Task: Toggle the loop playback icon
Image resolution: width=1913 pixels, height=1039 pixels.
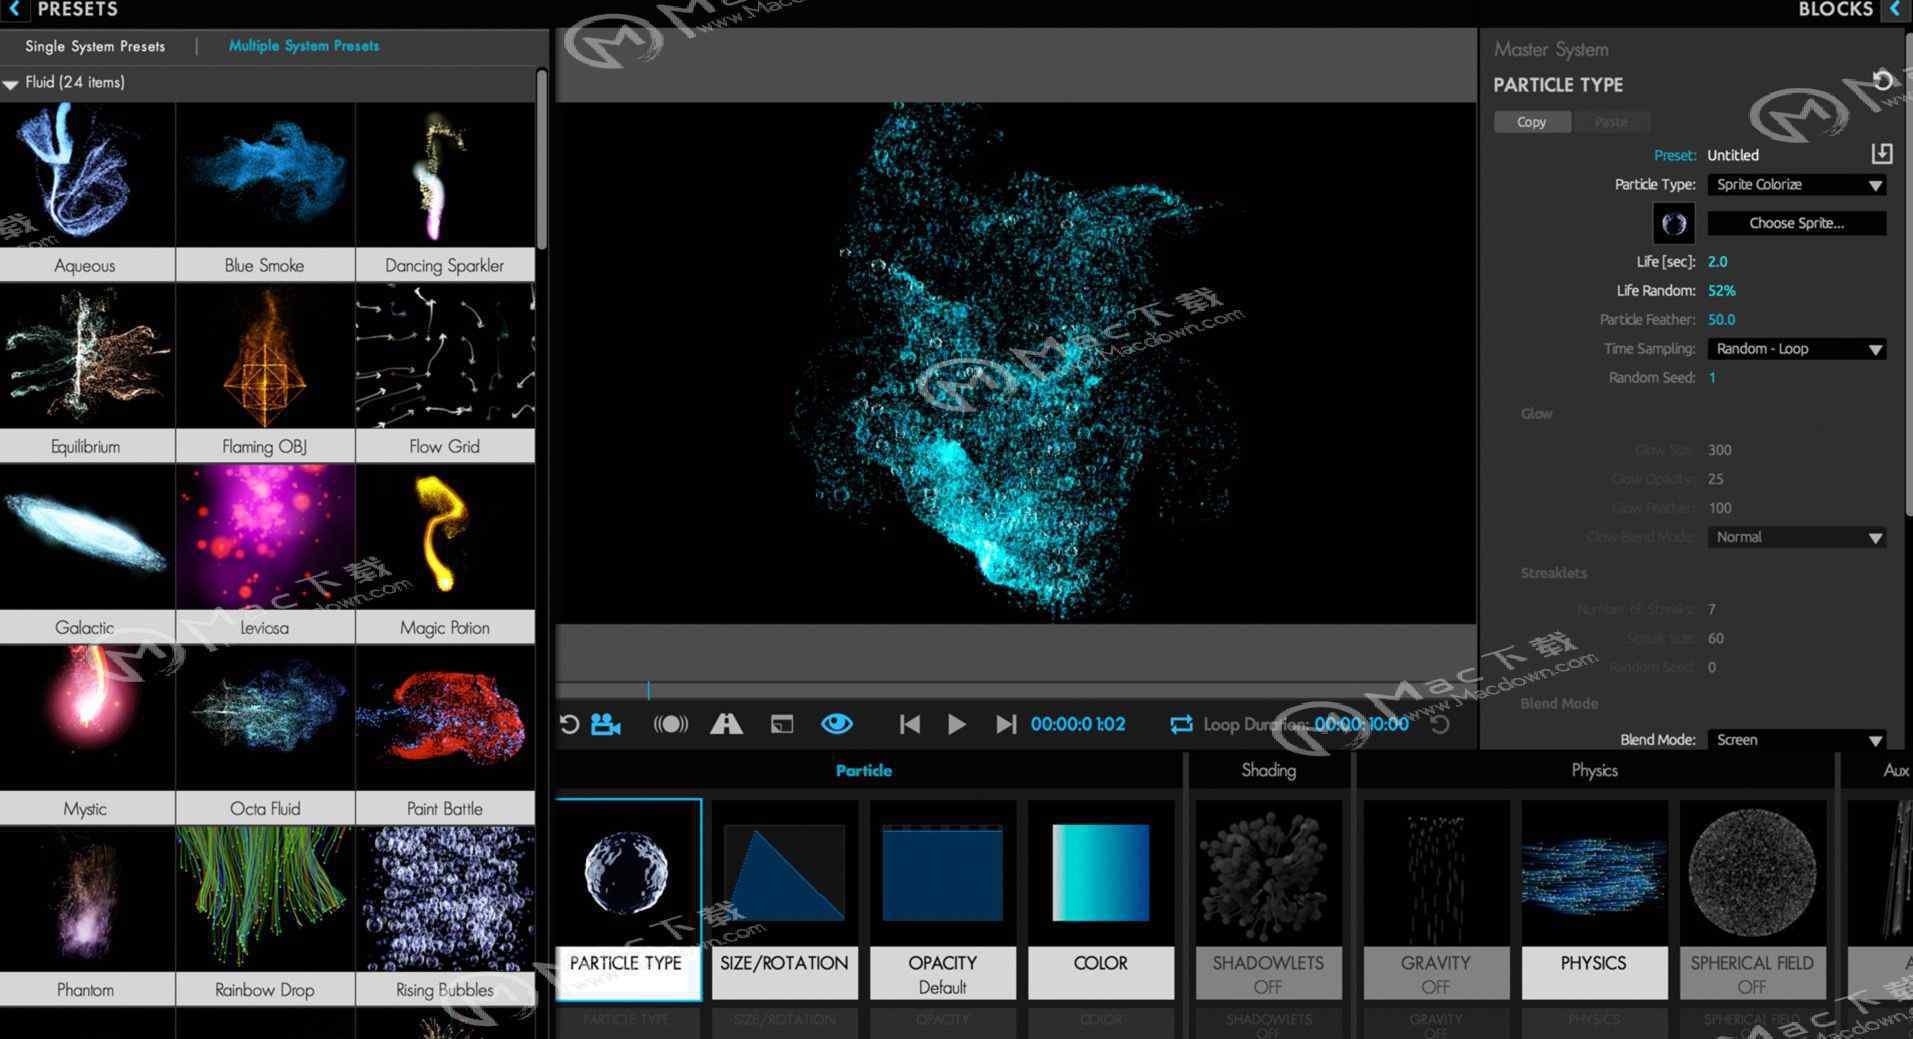Action: pos(1181,724)
